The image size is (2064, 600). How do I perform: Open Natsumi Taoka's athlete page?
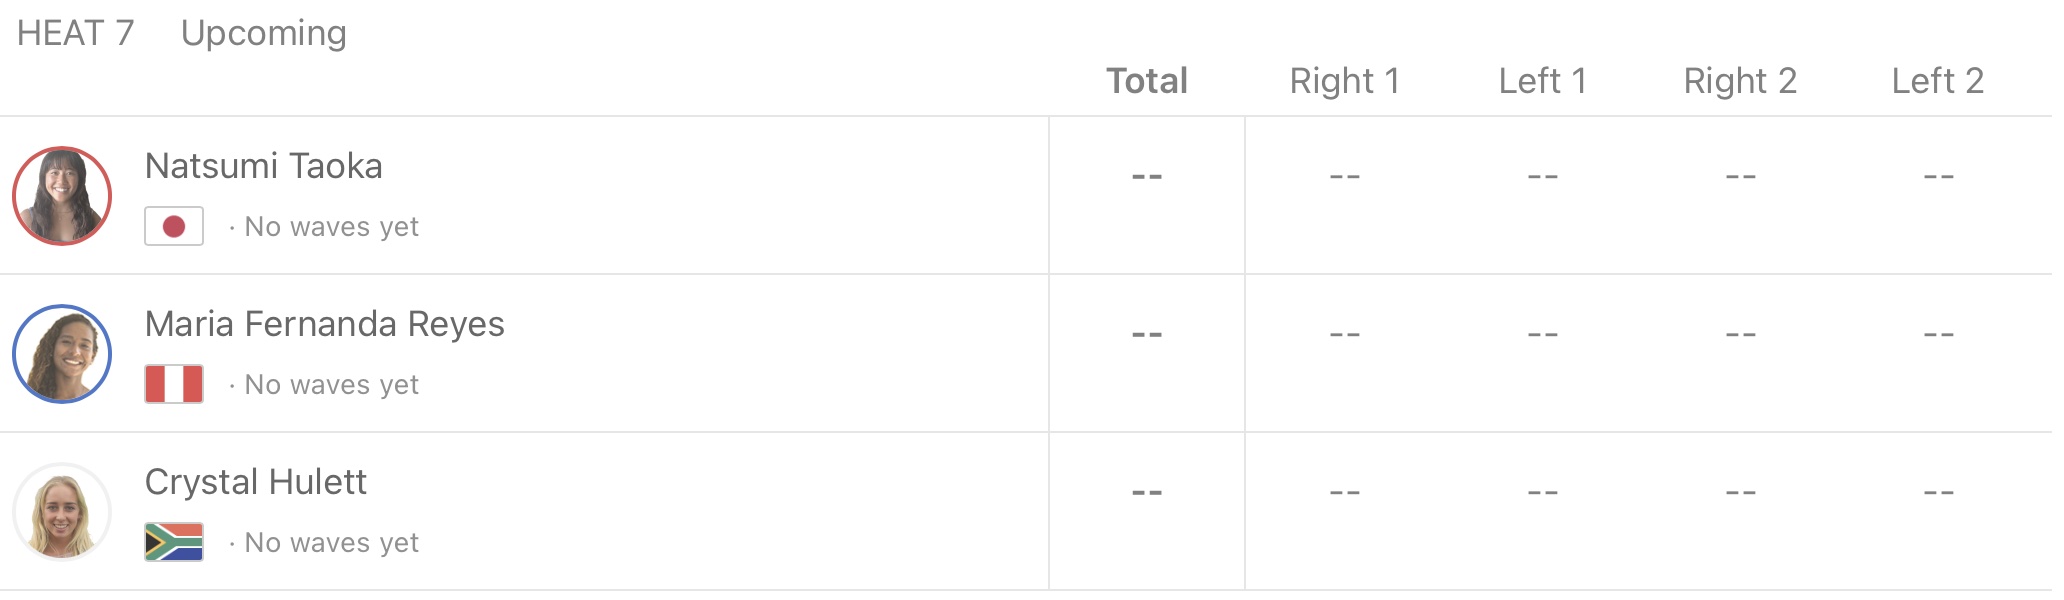pyautogui.click(x=263, y=166)
